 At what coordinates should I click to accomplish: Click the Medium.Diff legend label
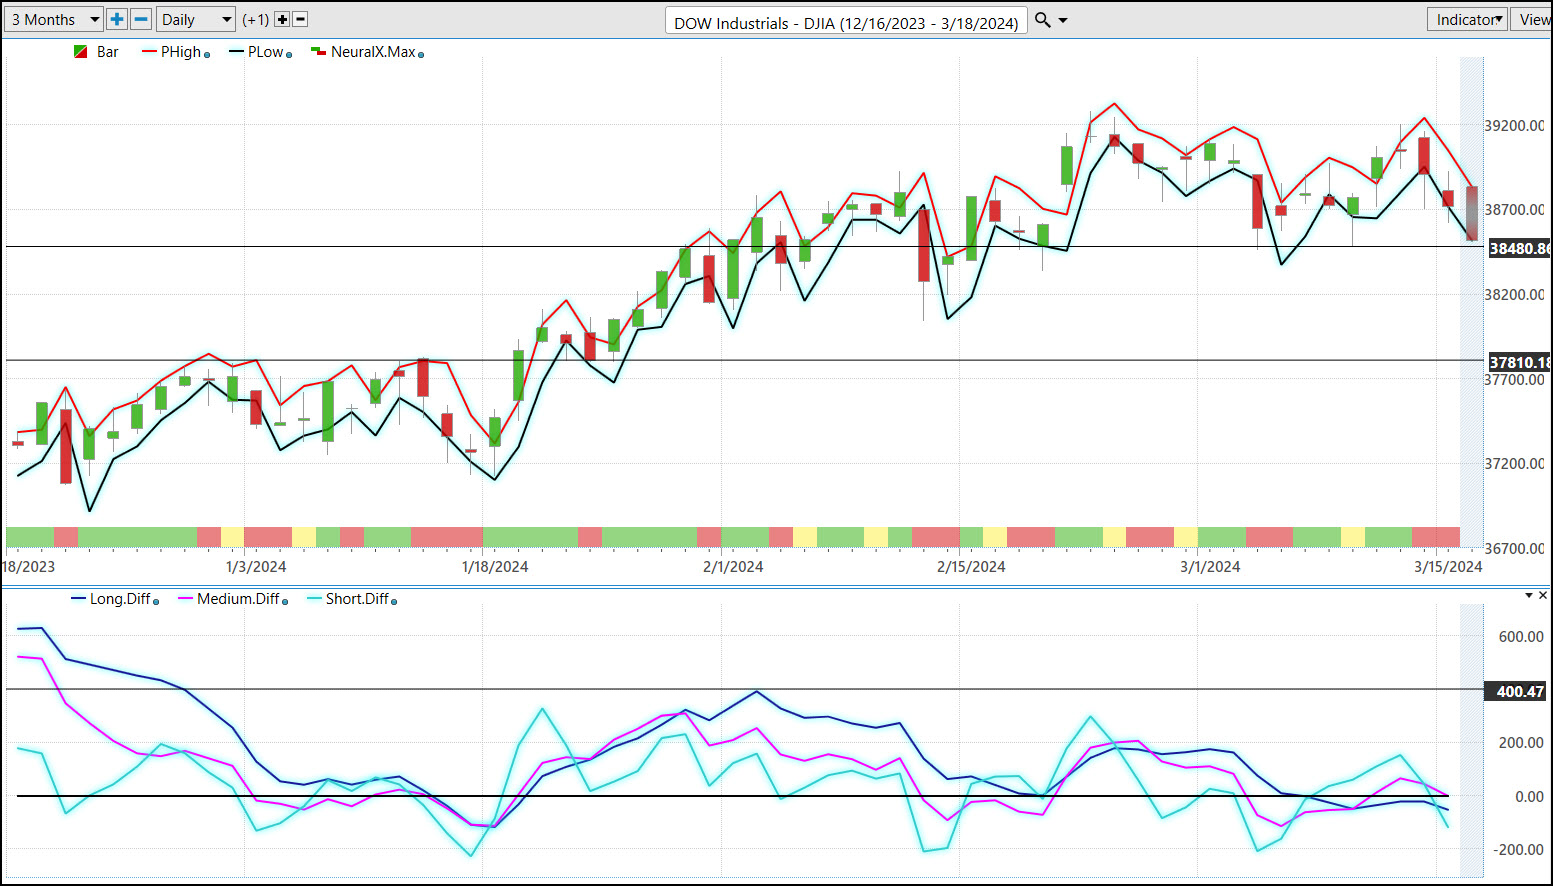(238, 599)
